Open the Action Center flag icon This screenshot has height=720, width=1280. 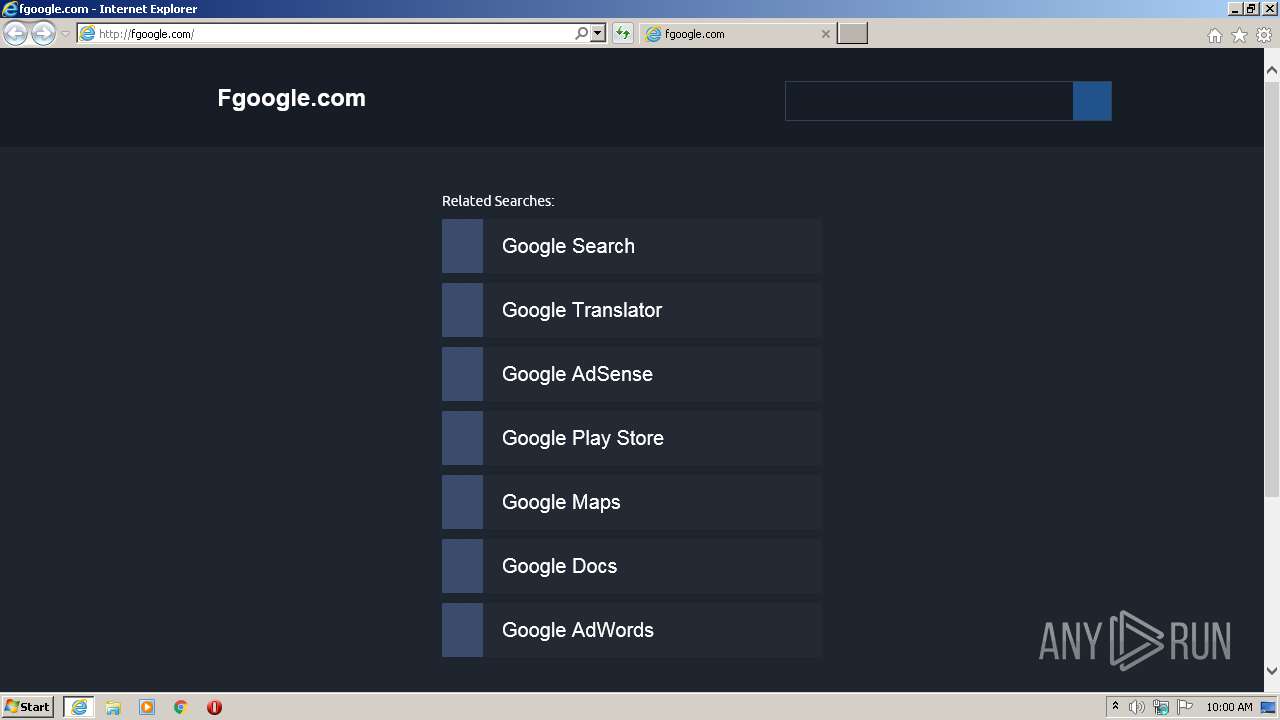[x=1185, y=707]
